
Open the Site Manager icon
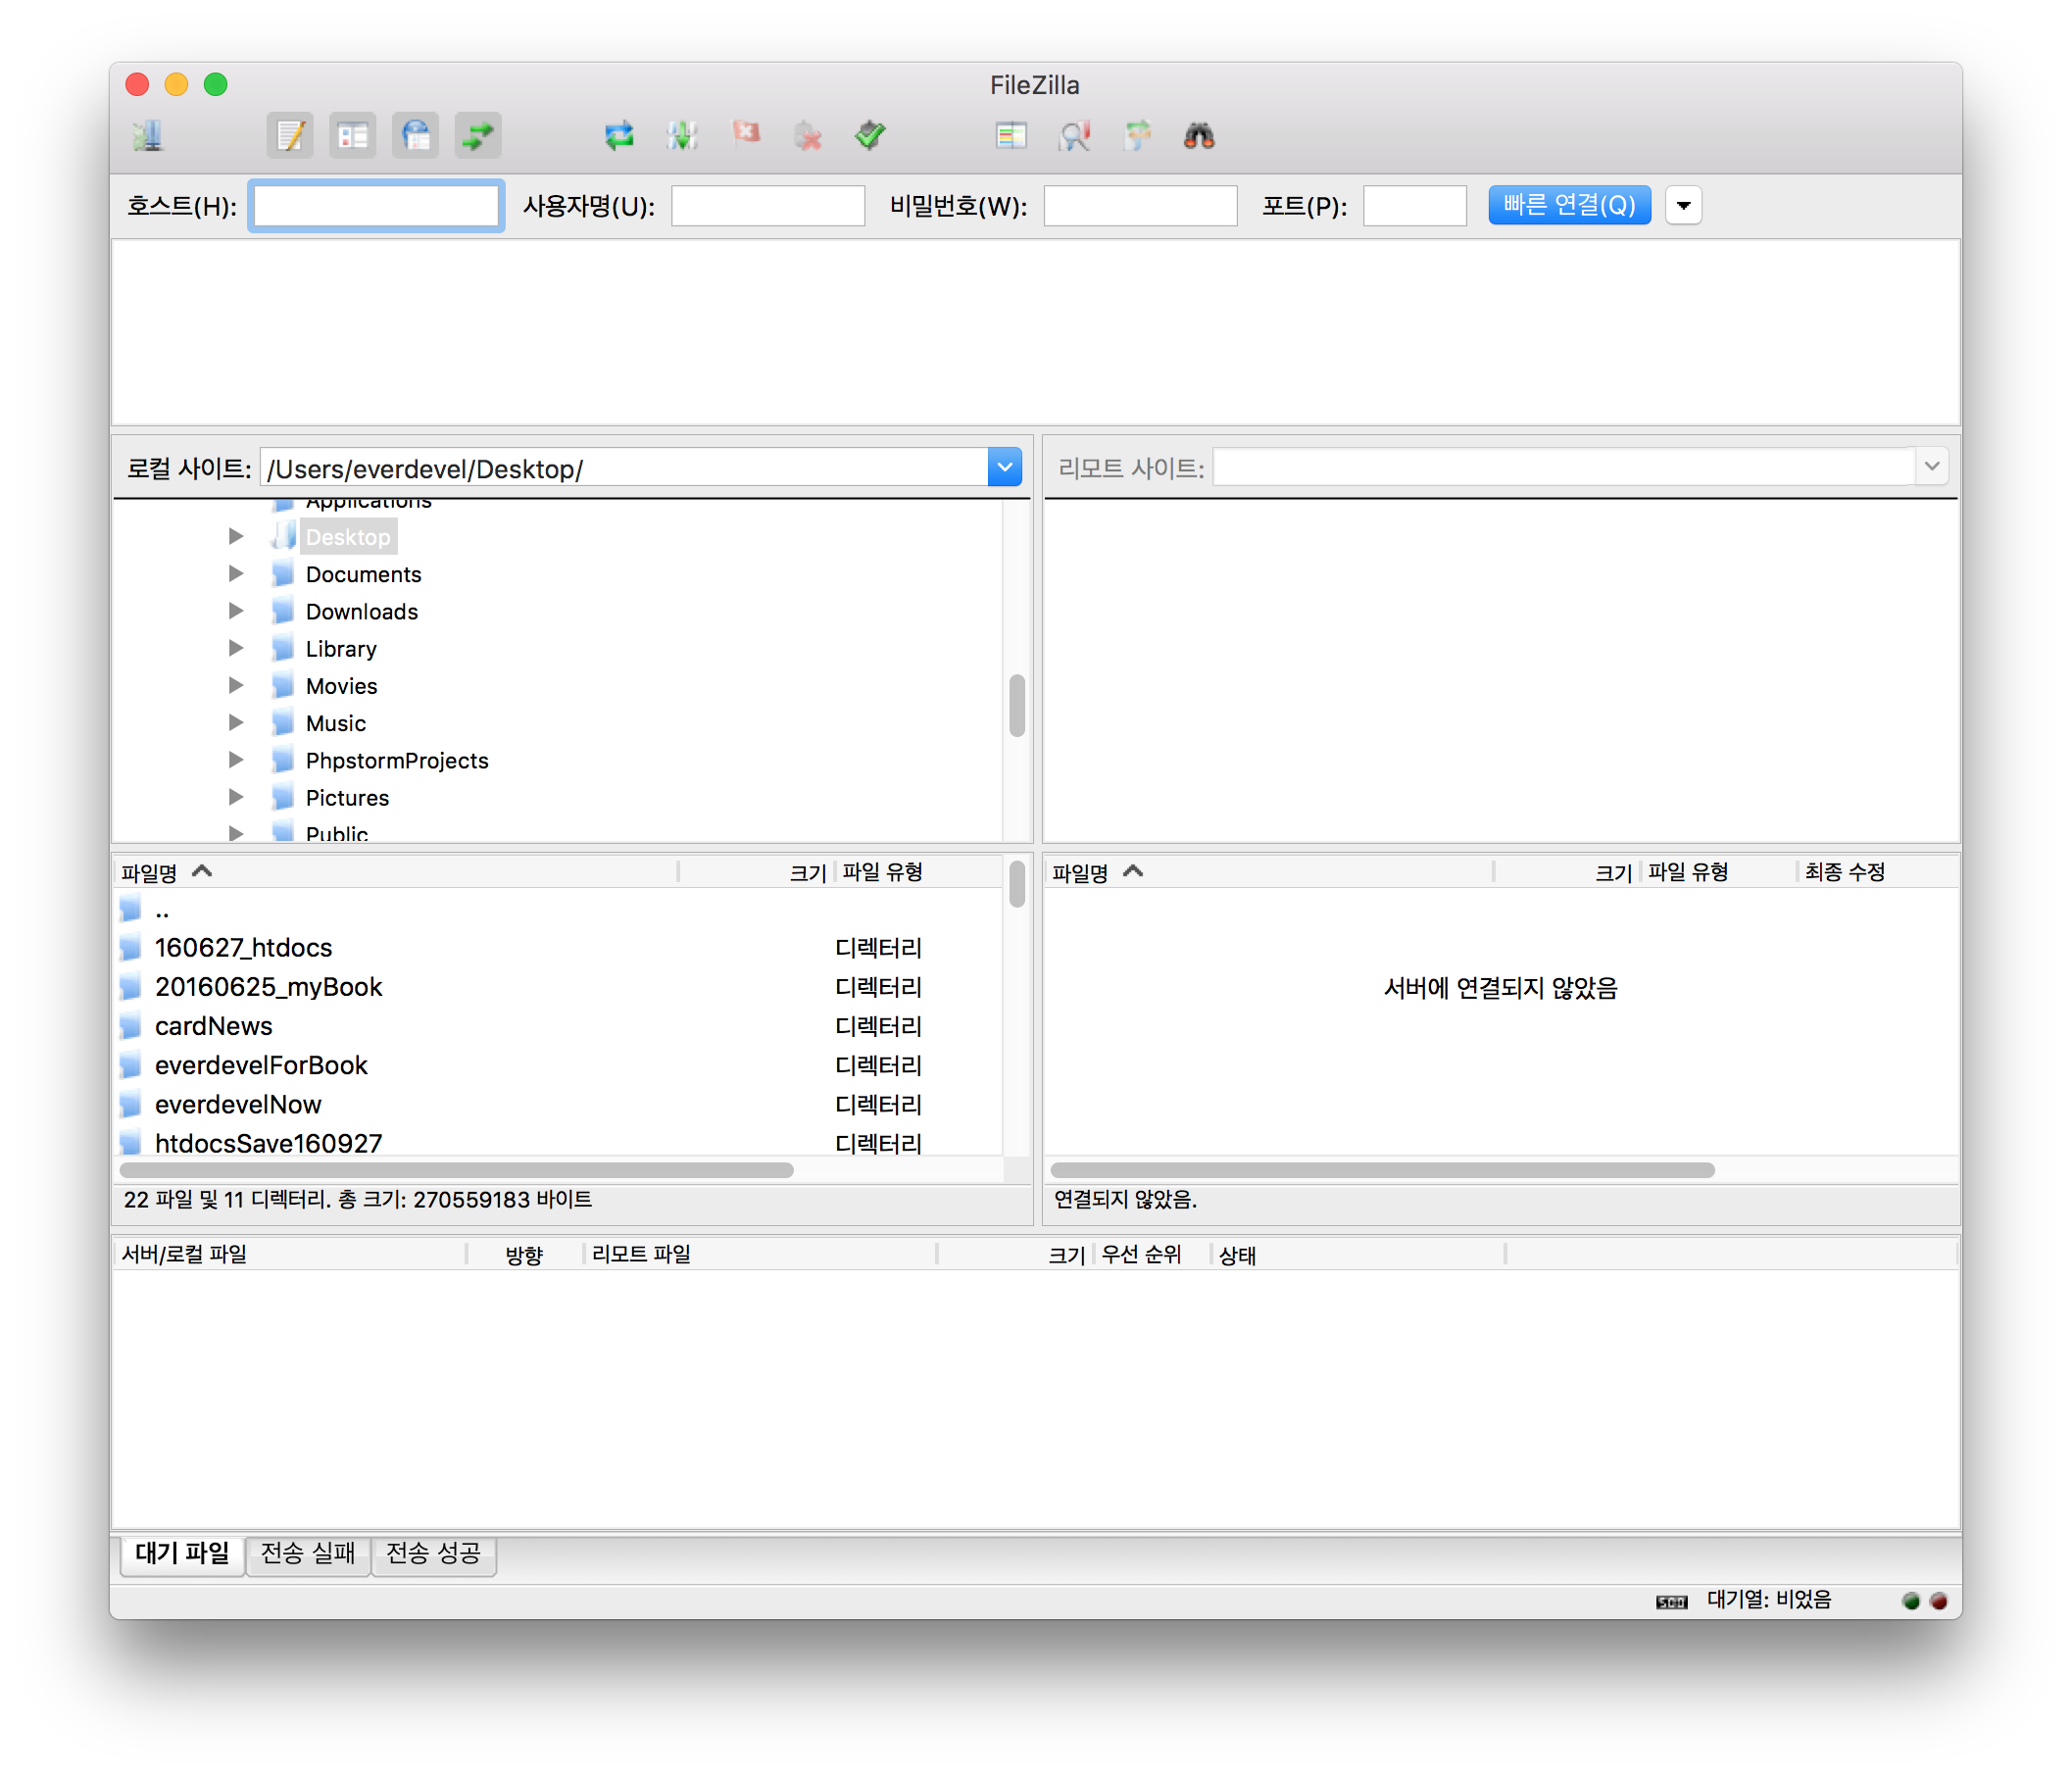148,136
